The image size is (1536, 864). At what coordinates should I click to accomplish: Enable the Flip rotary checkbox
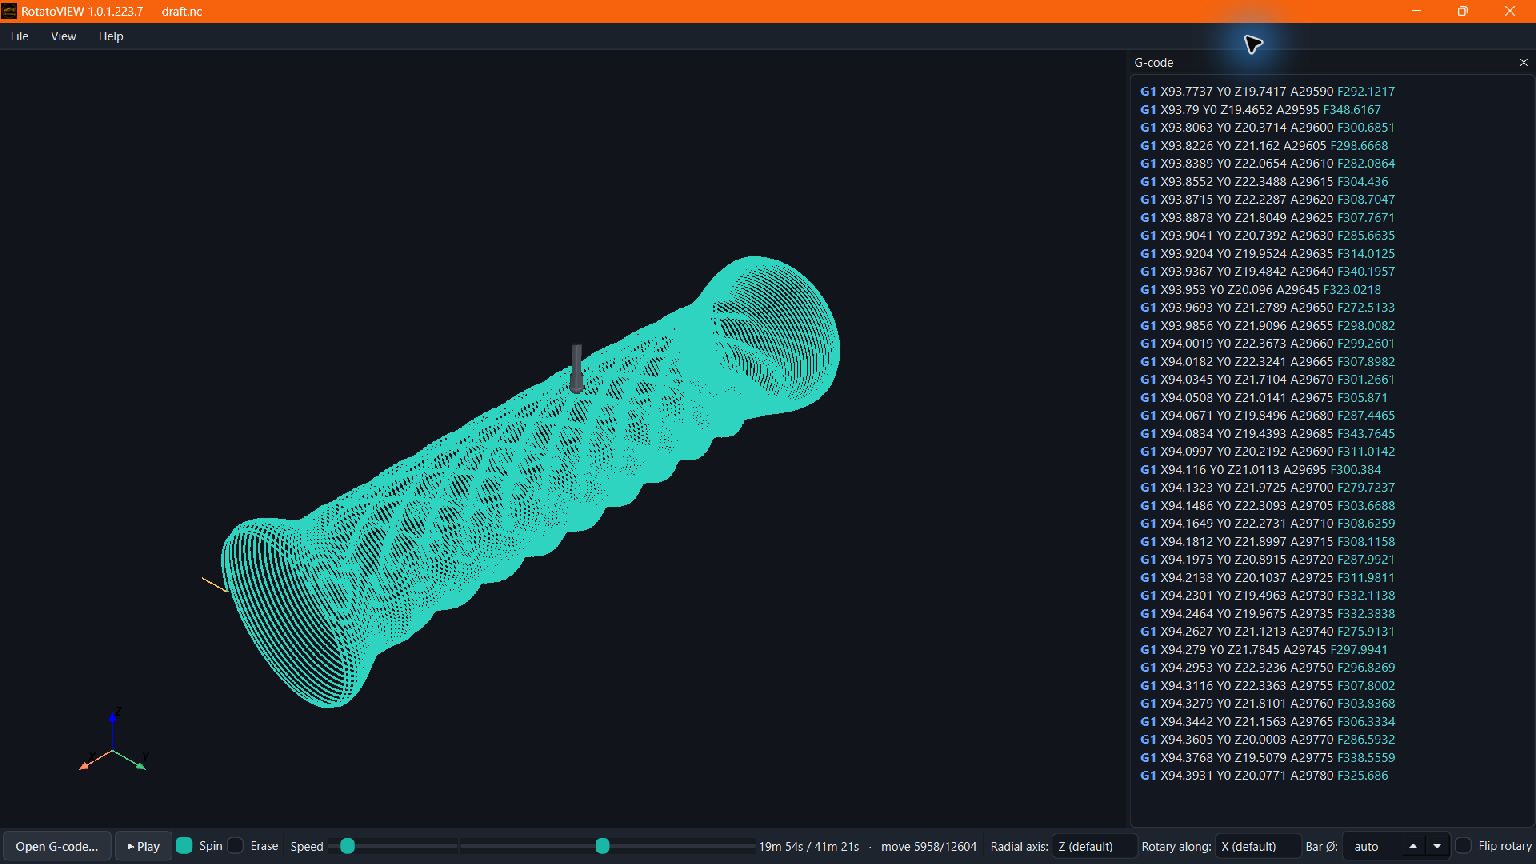tap(1463, 846)
